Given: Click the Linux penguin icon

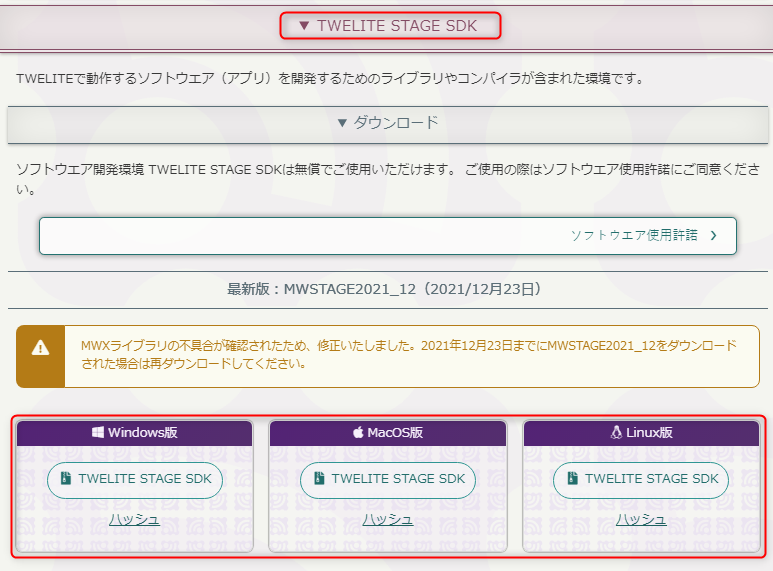Looking at the screenshot, I should [x=616, y=432].
